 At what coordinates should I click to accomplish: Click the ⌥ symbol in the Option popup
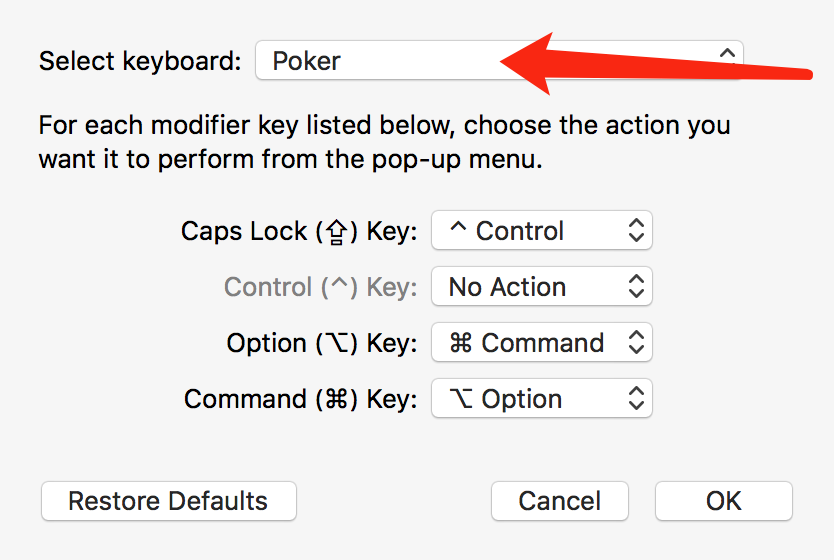pos(461,399)
